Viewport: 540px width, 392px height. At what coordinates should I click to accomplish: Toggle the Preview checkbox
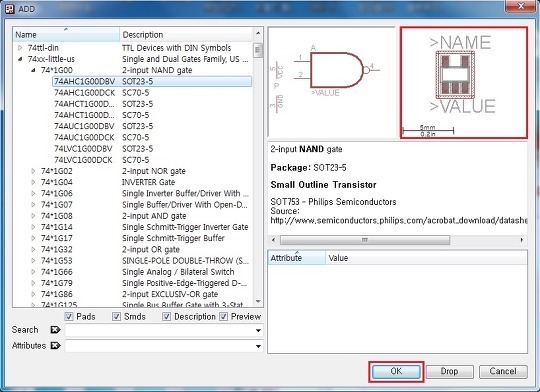coord(224,316)
